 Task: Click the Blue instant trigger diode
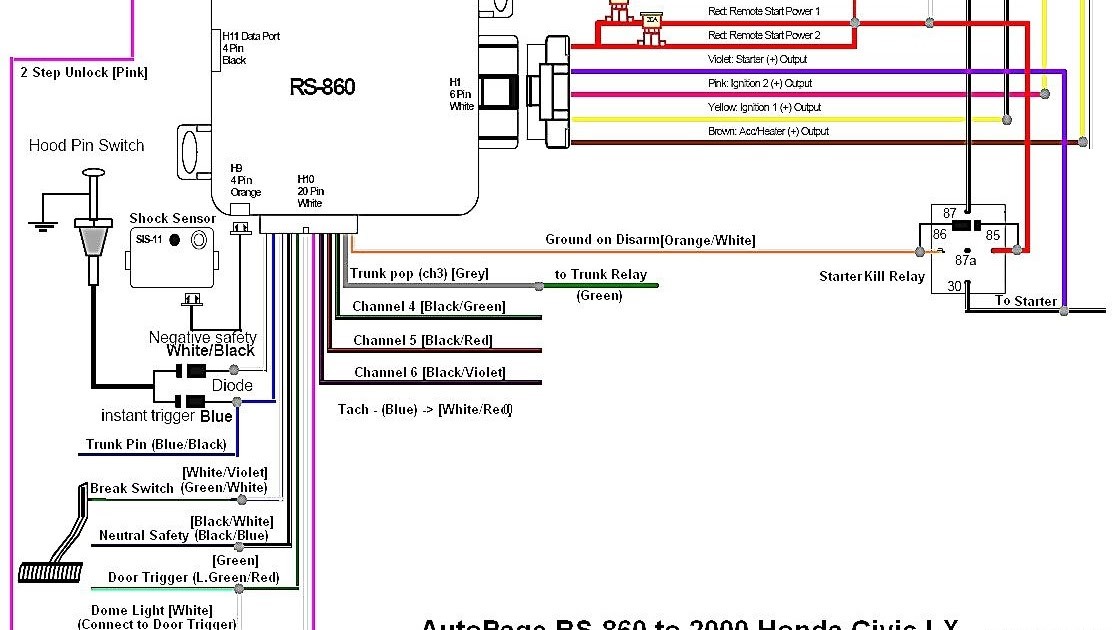(x=191, y=402)
